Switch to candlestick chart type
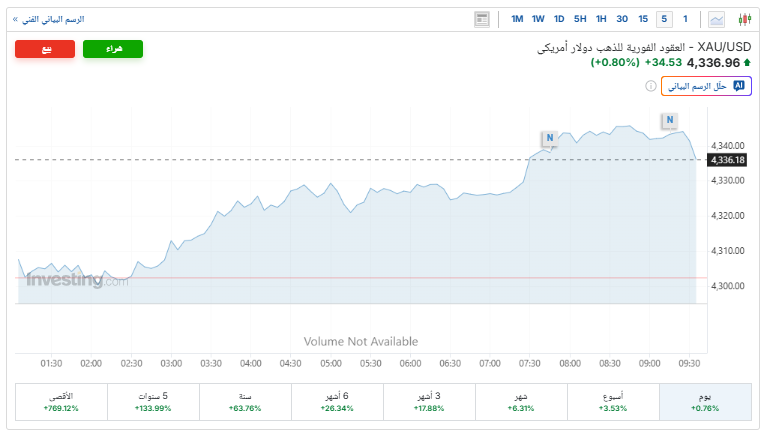This screenshot has height=433, width=767. coord(744,19)
